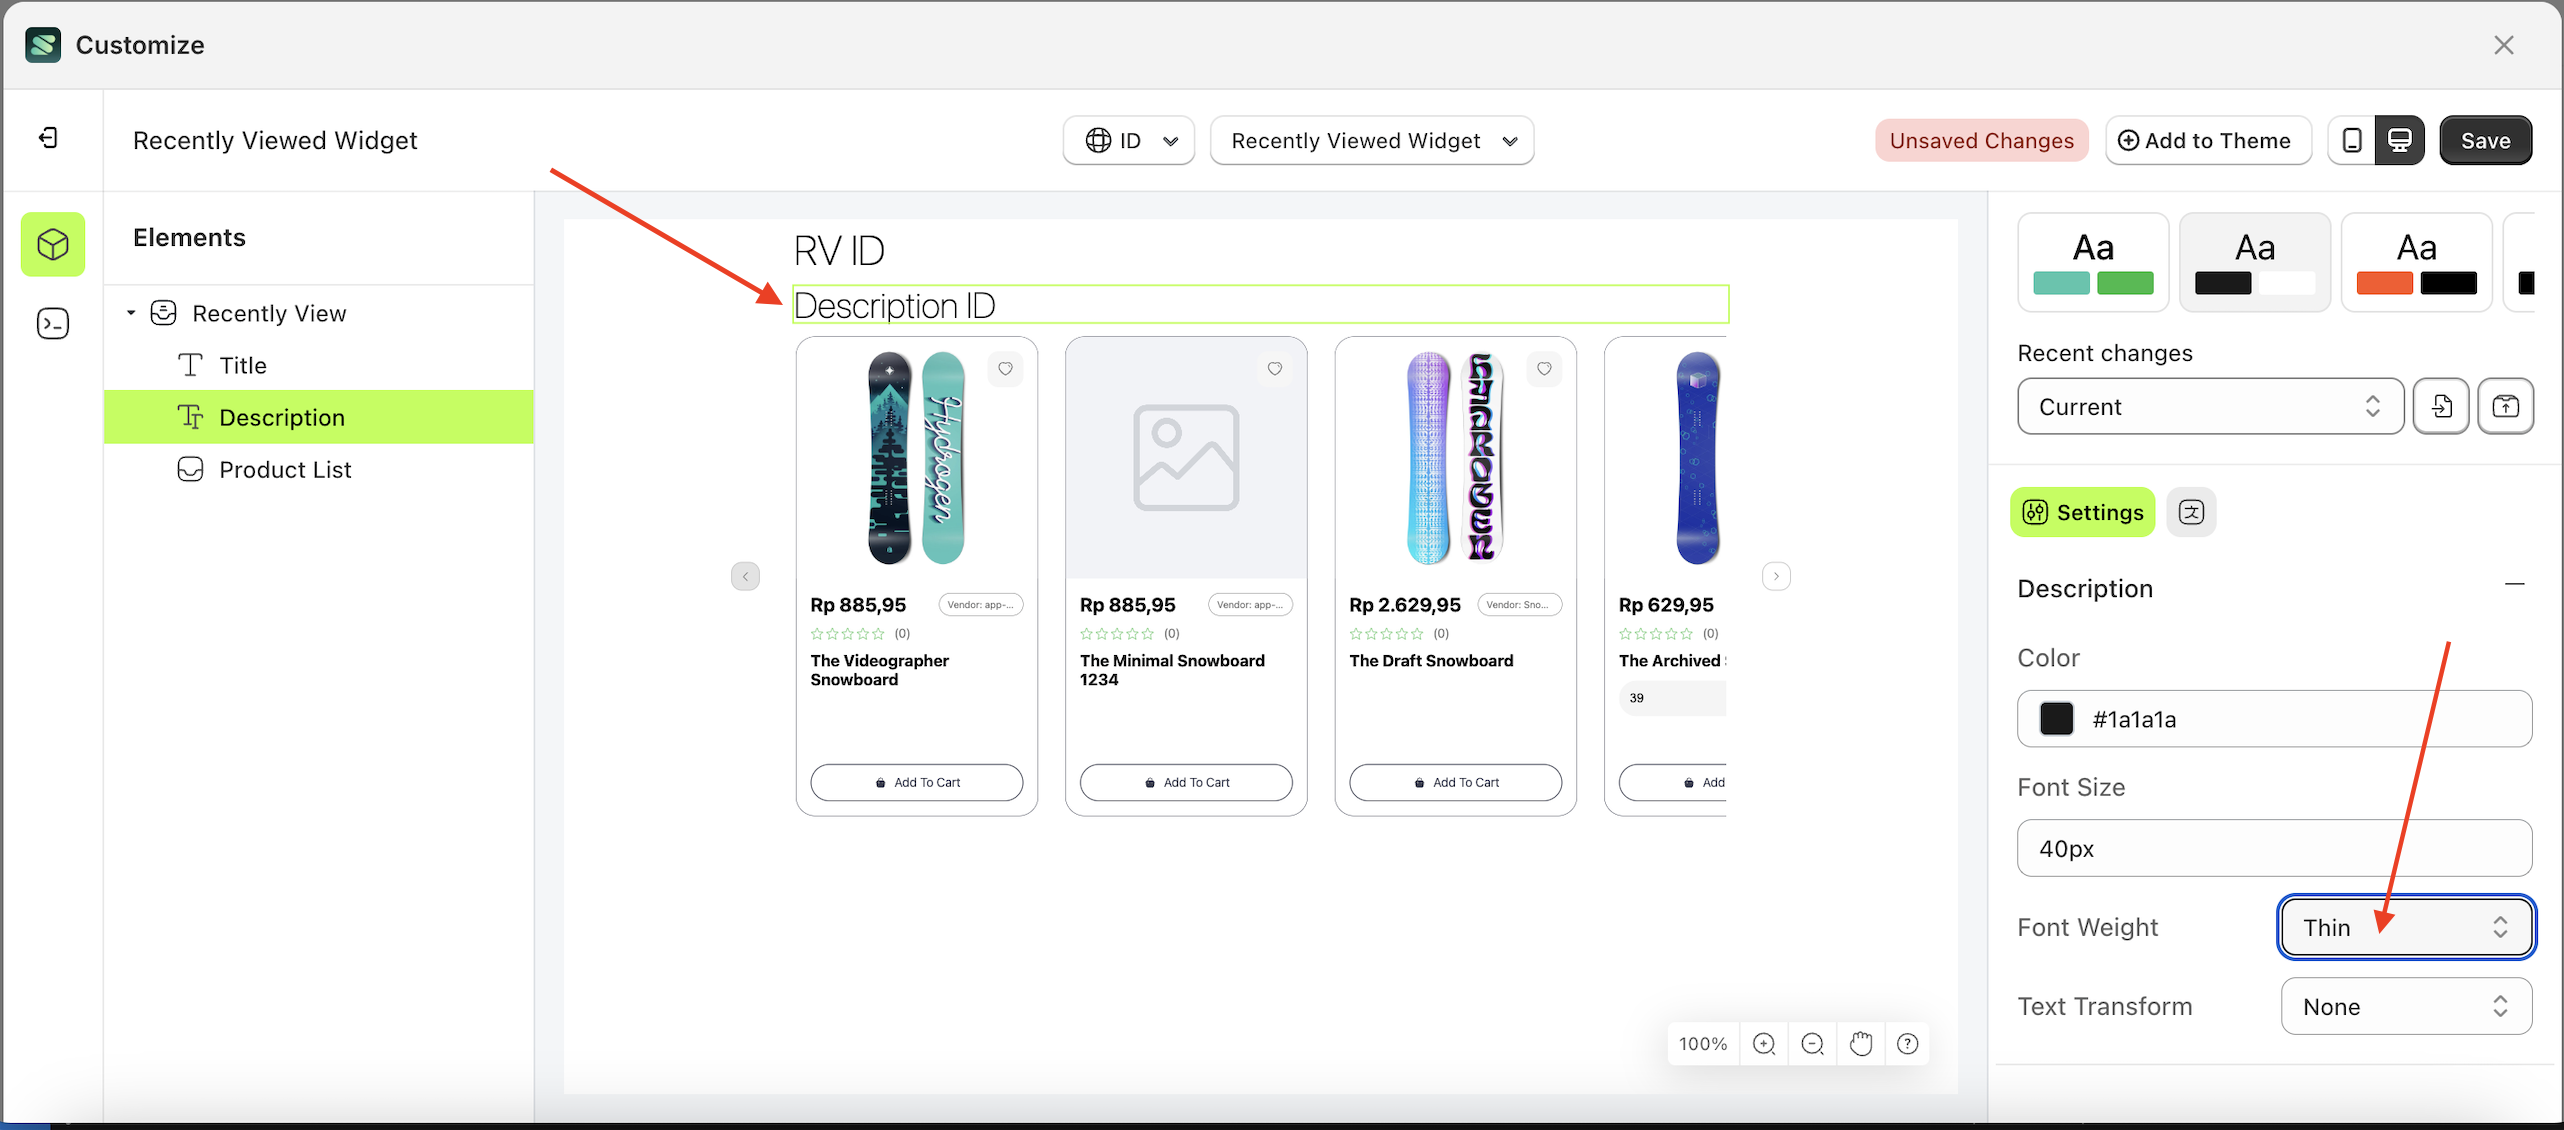
Task: Switch preview to mobile view
Action: click(2352, 140)
